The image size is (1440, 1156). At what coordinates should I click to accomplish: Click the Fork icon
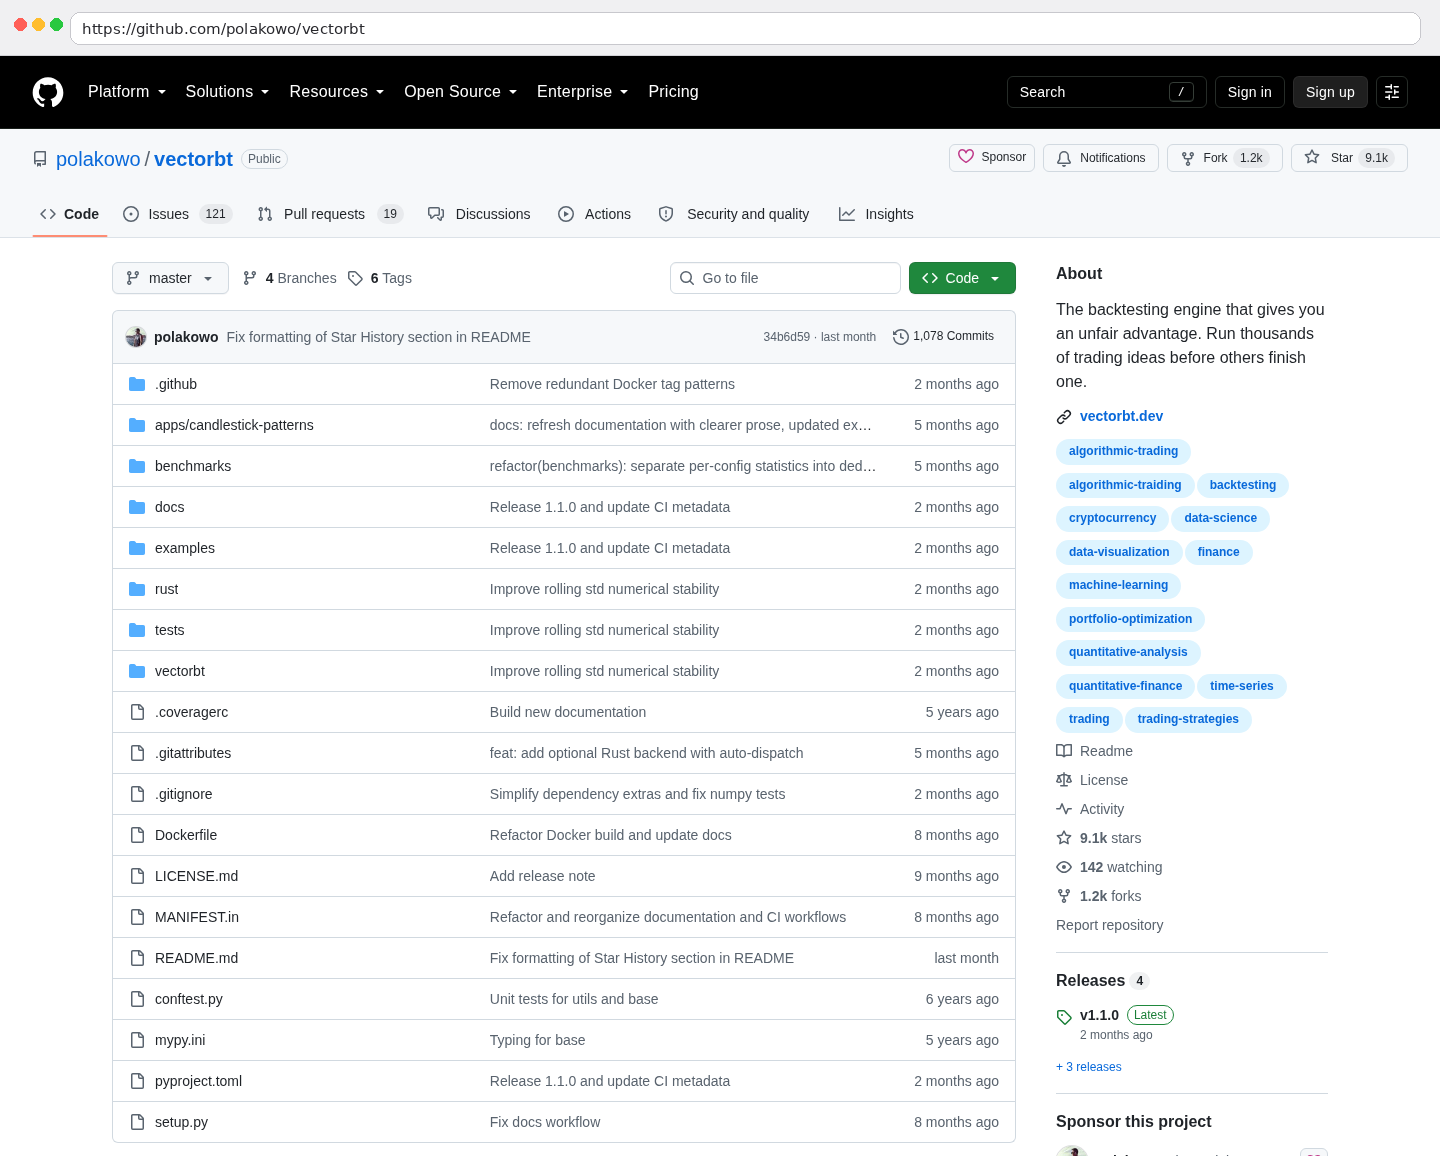pyautogui.click(x=1188, y=158)
